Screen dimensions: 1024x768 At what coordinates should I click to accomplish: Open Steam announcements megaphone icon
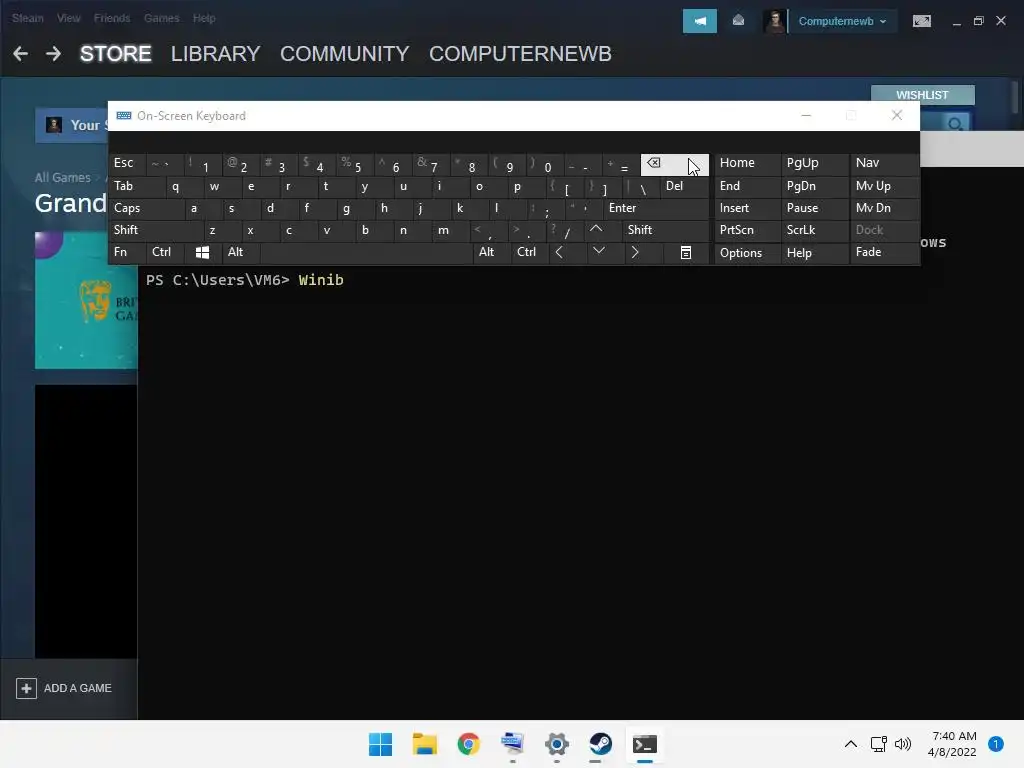699,21
